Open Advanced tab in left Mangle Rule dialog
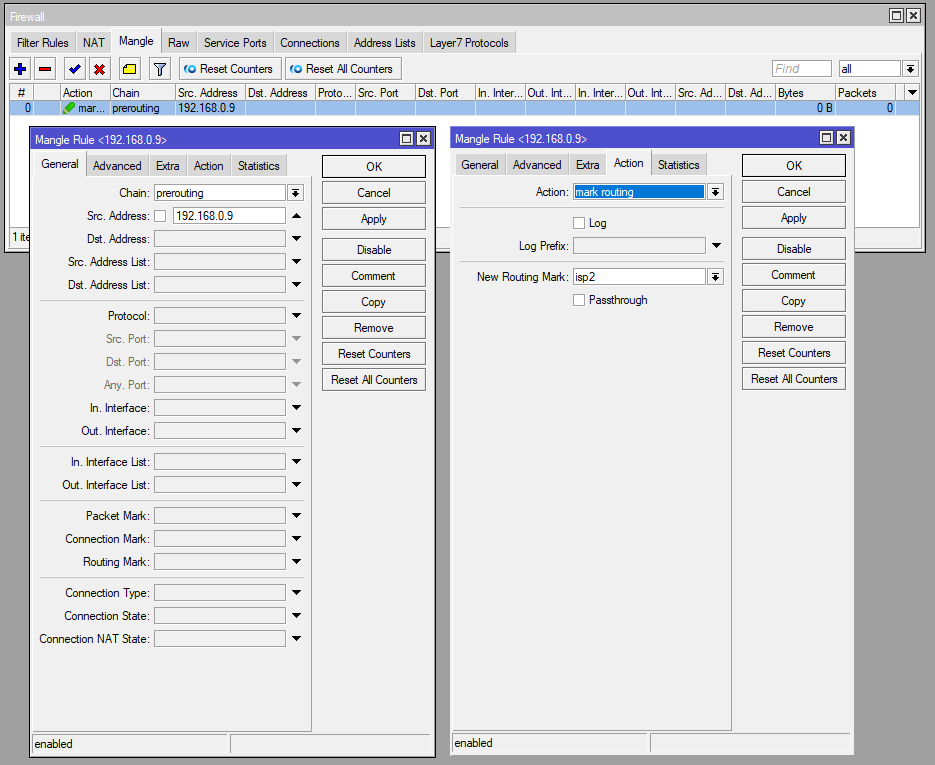 [117, 166]
